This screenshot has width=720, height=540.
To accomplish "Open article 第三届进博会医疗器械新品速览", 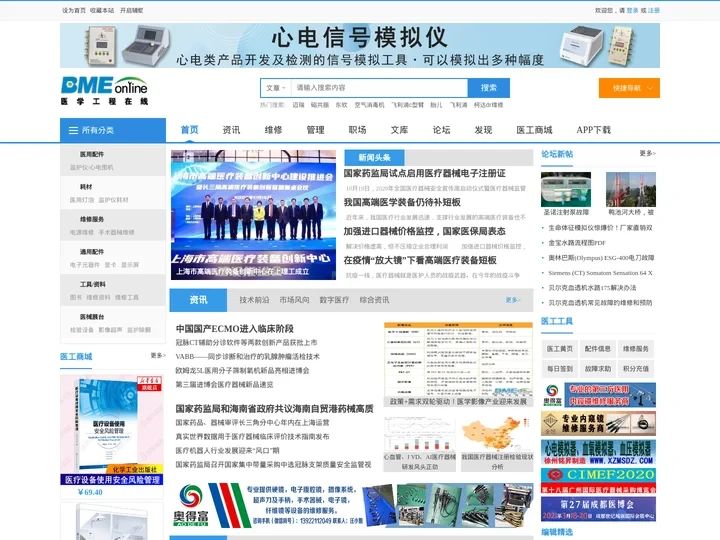I will pos(224,384).
